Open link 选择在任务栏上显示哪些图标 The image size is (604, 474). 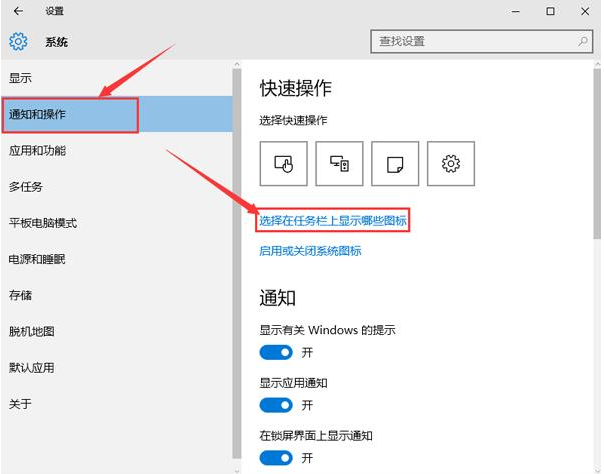(x=333, y=220)
